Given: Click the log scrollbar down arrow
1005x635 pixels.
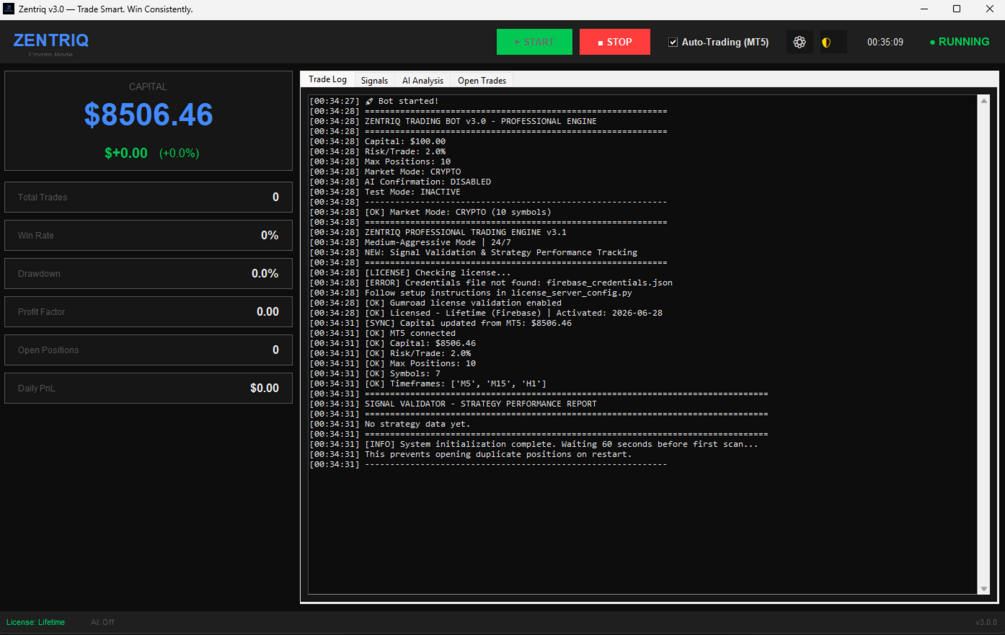Looking at the screenshot, I should [x=984, y=589].
